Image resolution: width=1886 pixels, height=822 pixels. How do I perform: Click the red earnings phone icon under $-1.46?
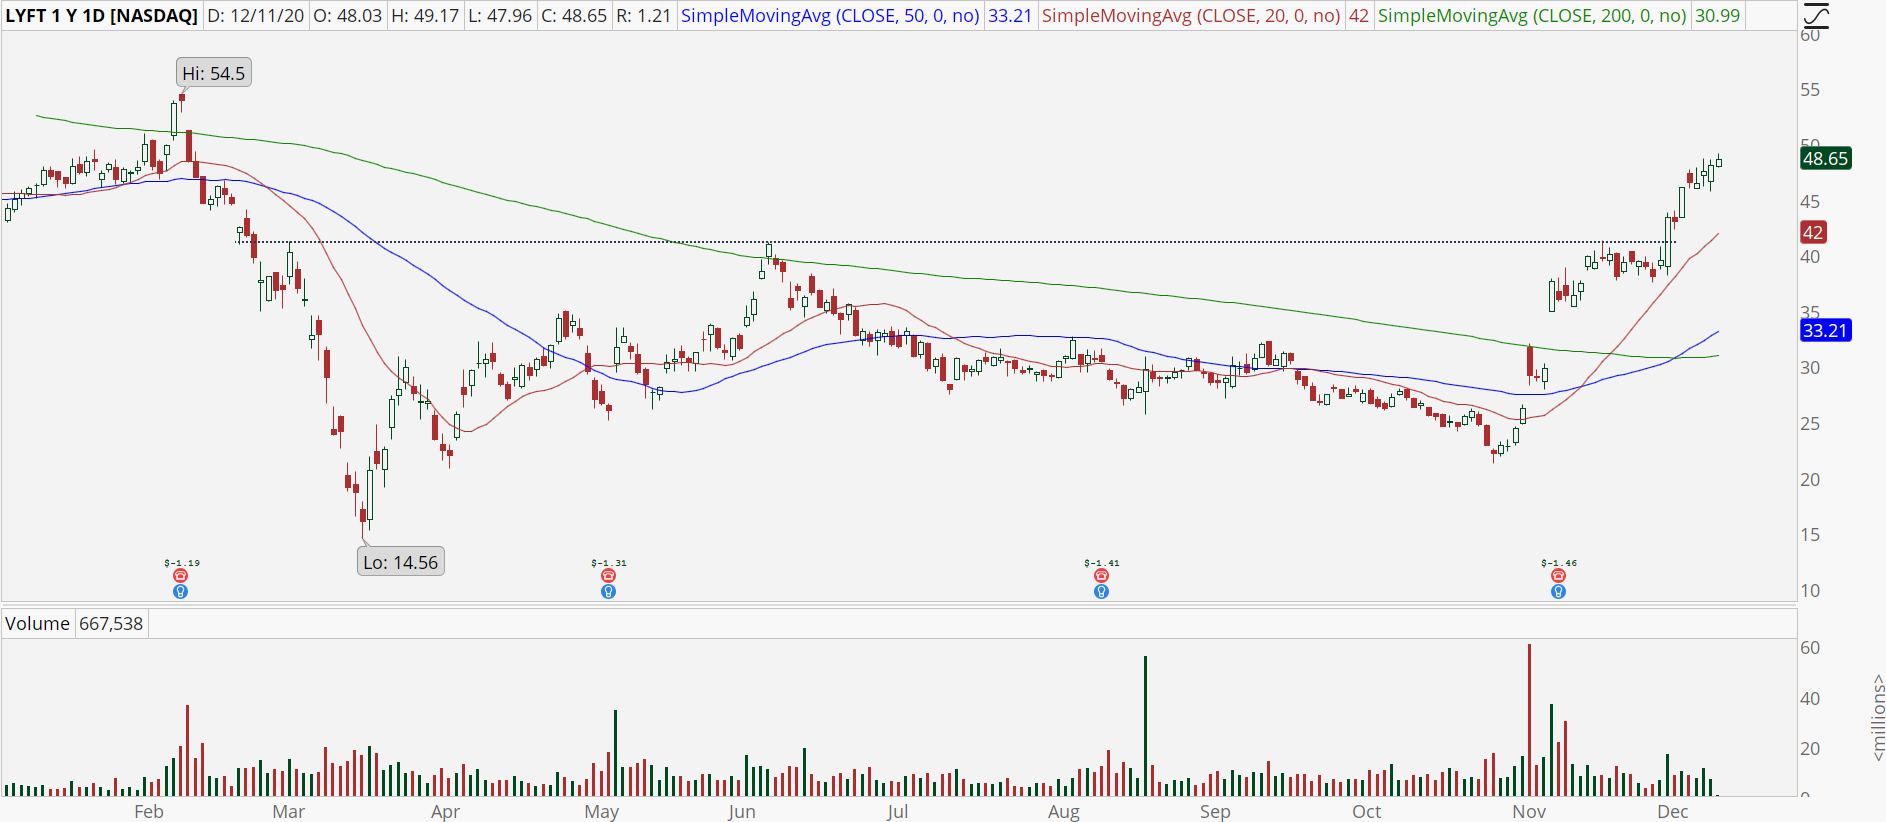coord(1558,576)
